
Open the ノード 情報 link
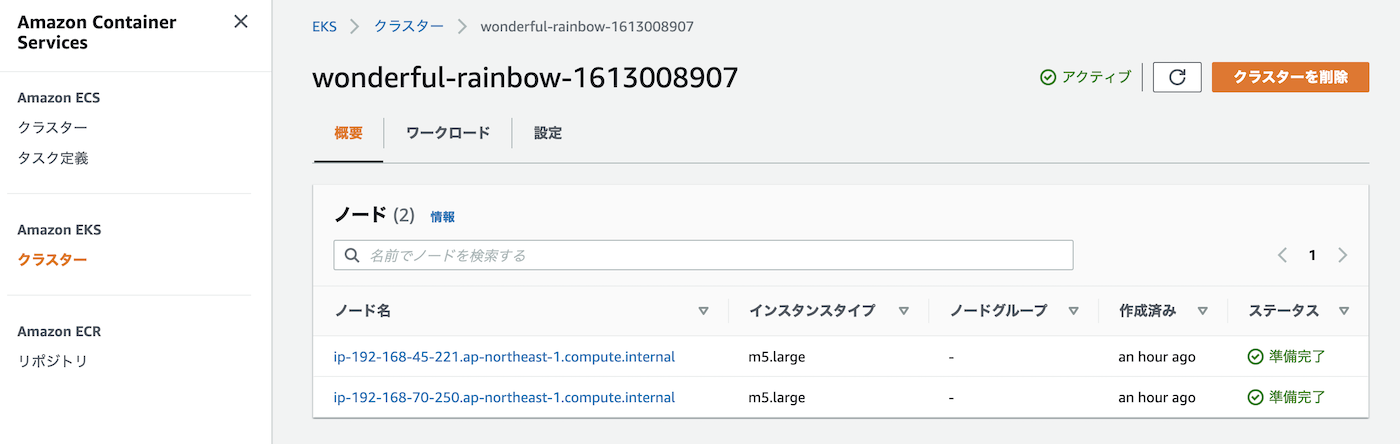442,216
